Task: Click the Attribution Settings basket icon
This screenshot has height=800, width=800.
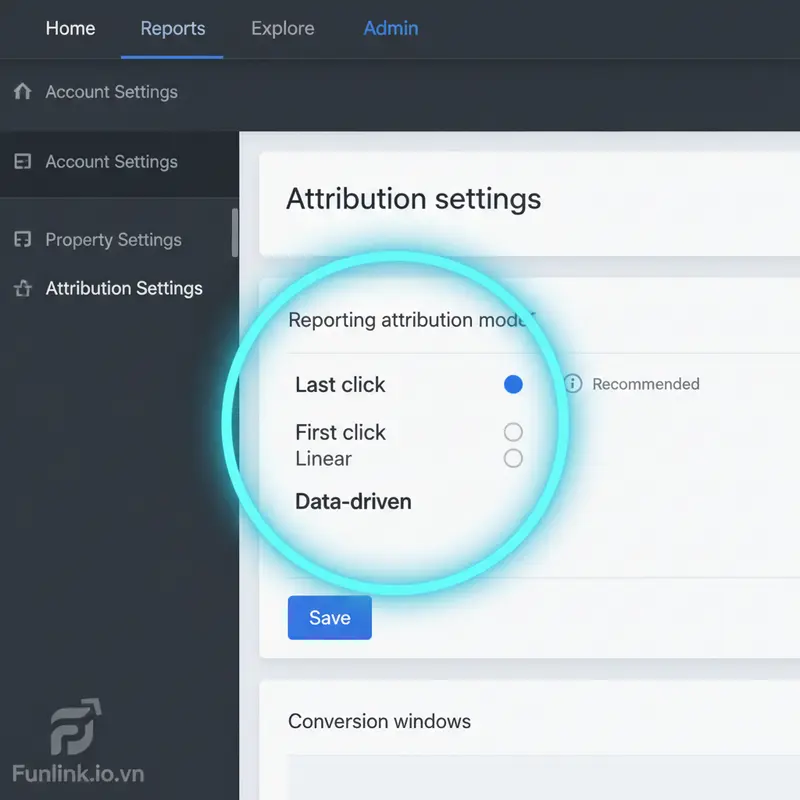Action: pos(20,288)
